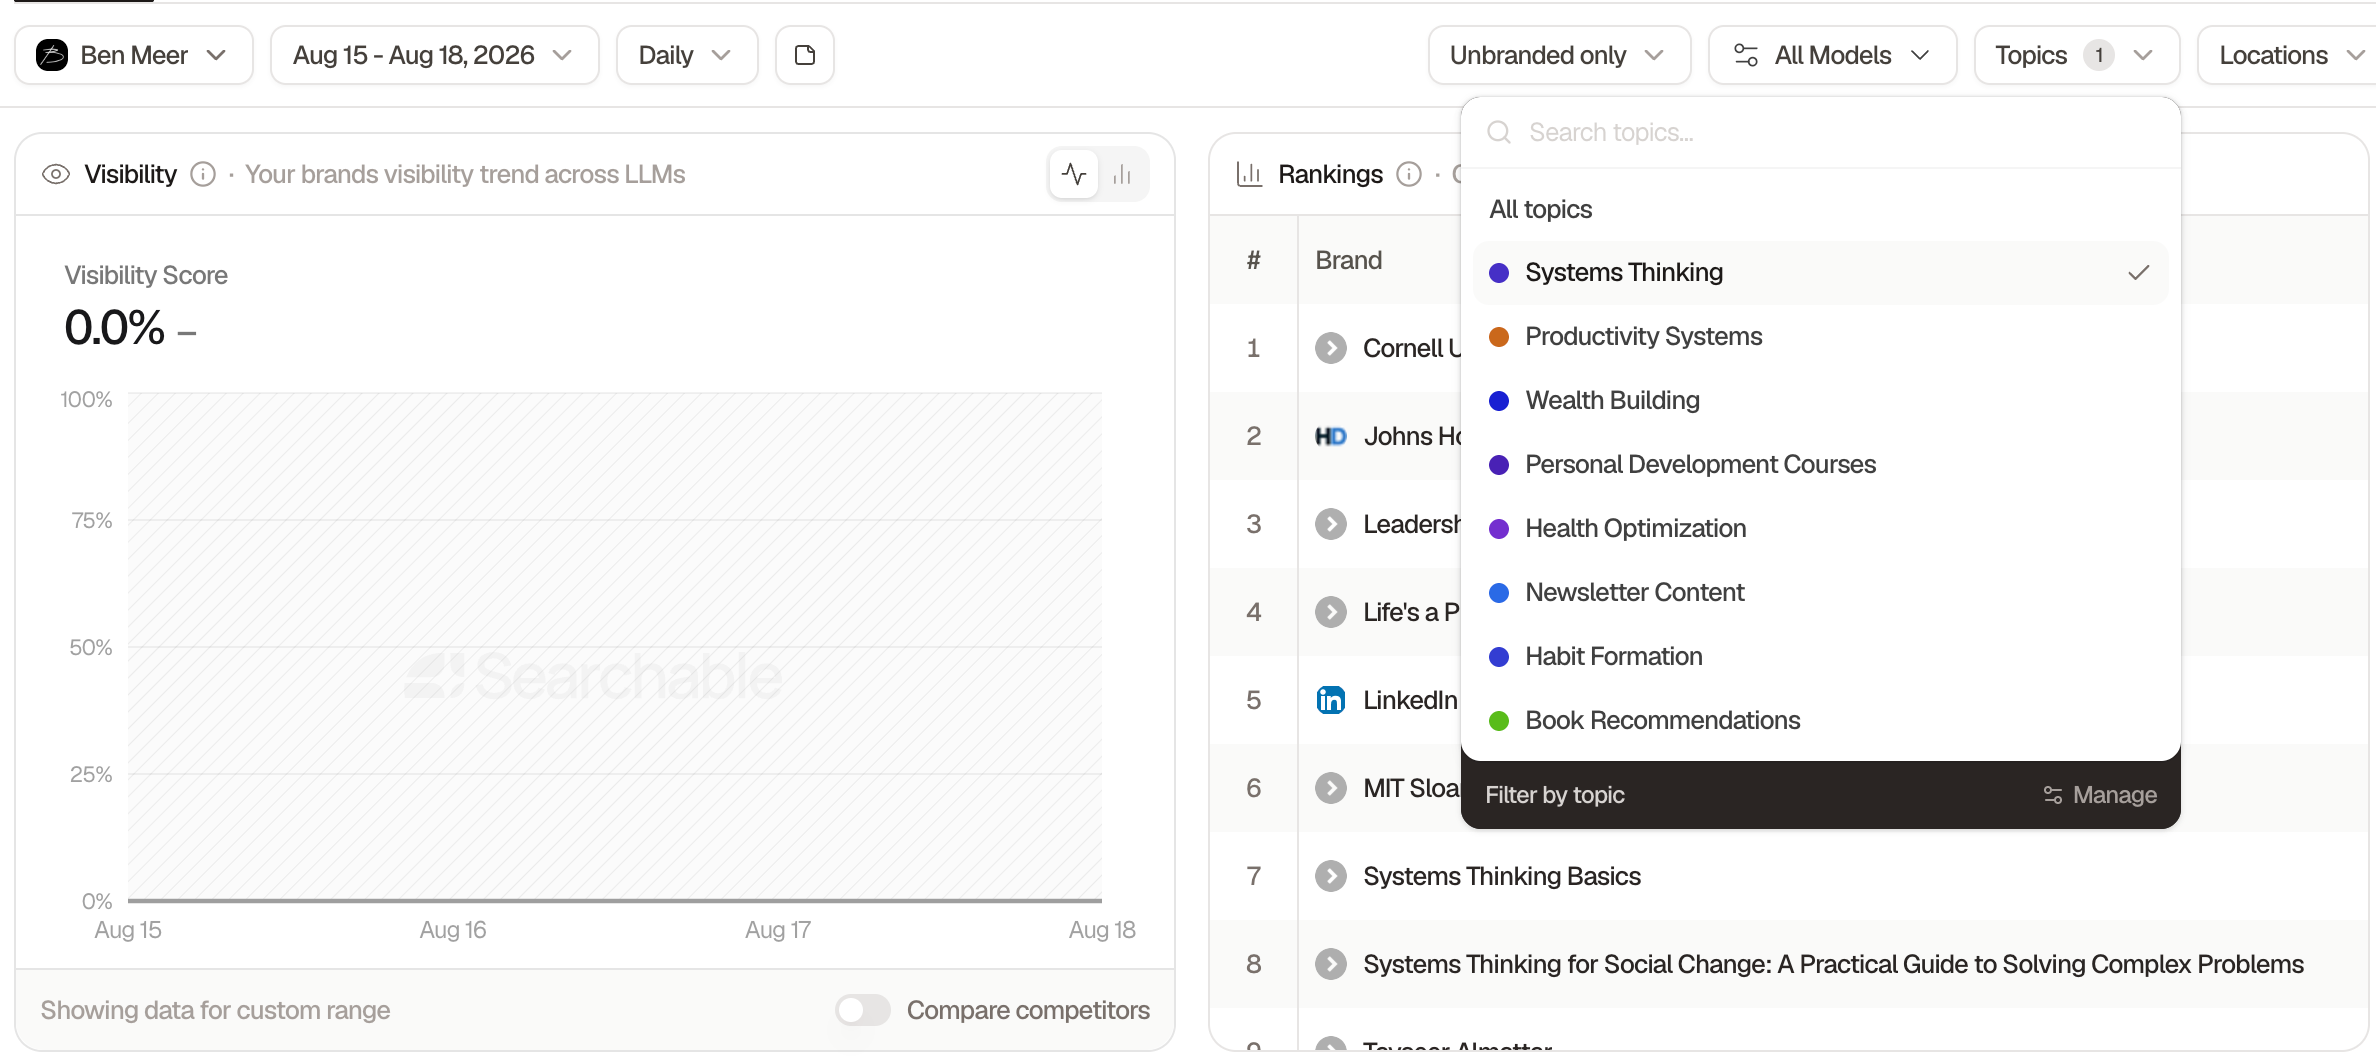This screenshot has width=2376, height=1060.
Task: Choose All topics in the list
Action: point(1540,209)
